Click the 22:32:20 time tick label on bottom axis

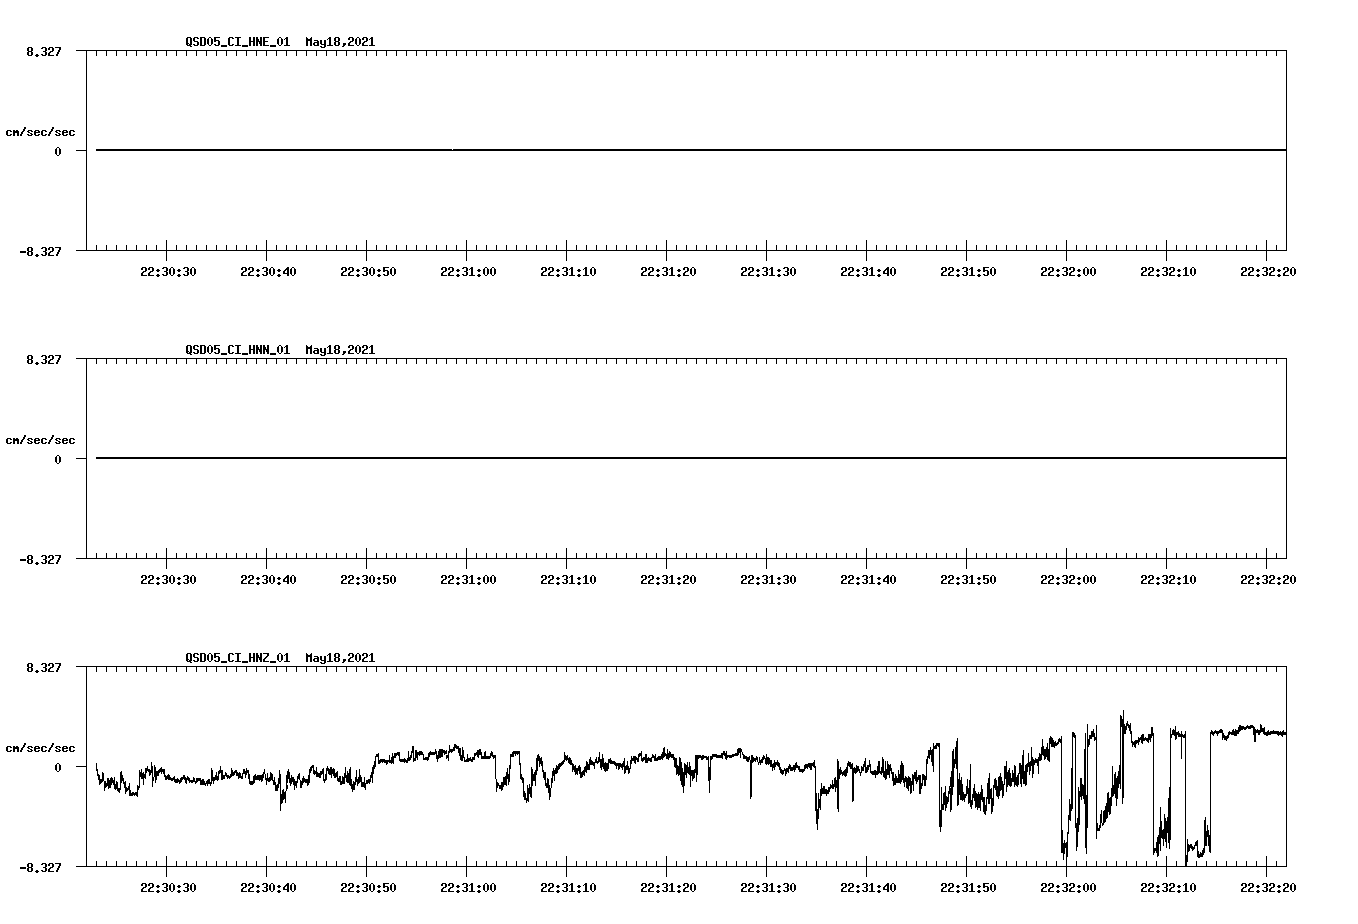1267,885
